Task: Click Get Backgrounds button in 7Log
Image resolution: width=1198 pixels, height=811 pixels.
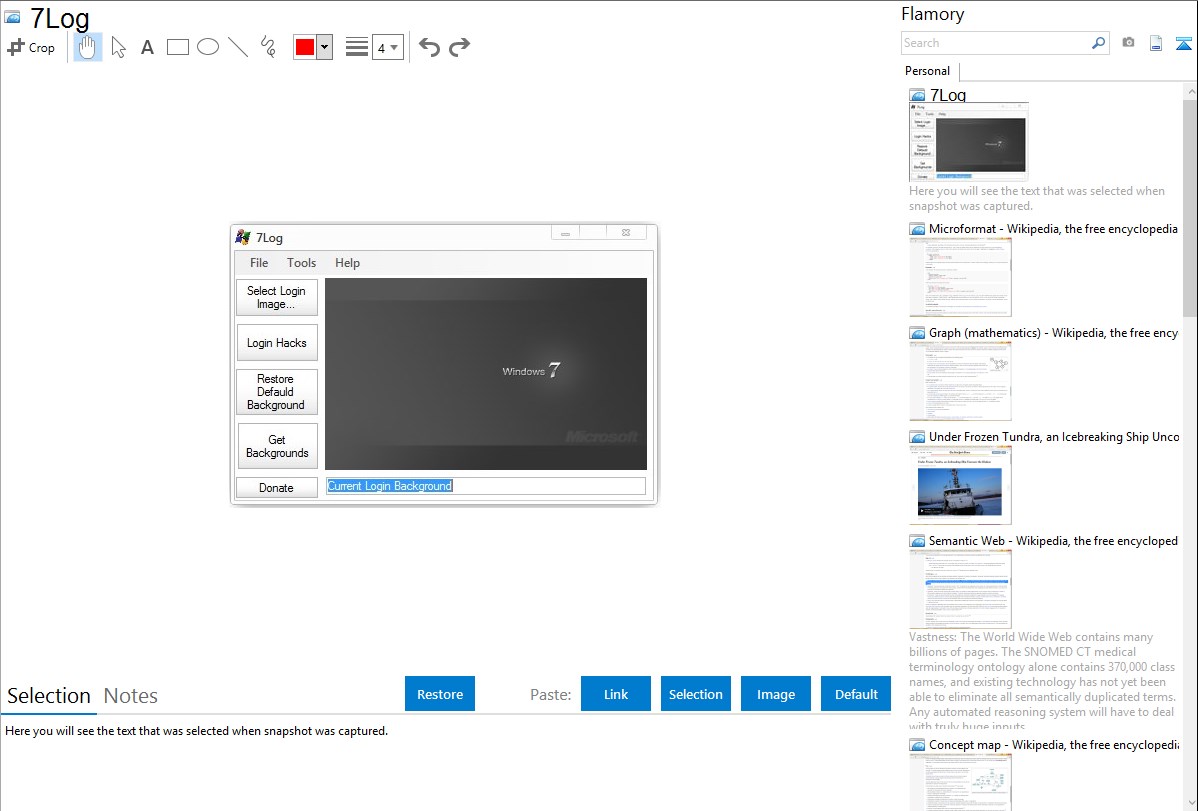Action: [x=277, y=446]
